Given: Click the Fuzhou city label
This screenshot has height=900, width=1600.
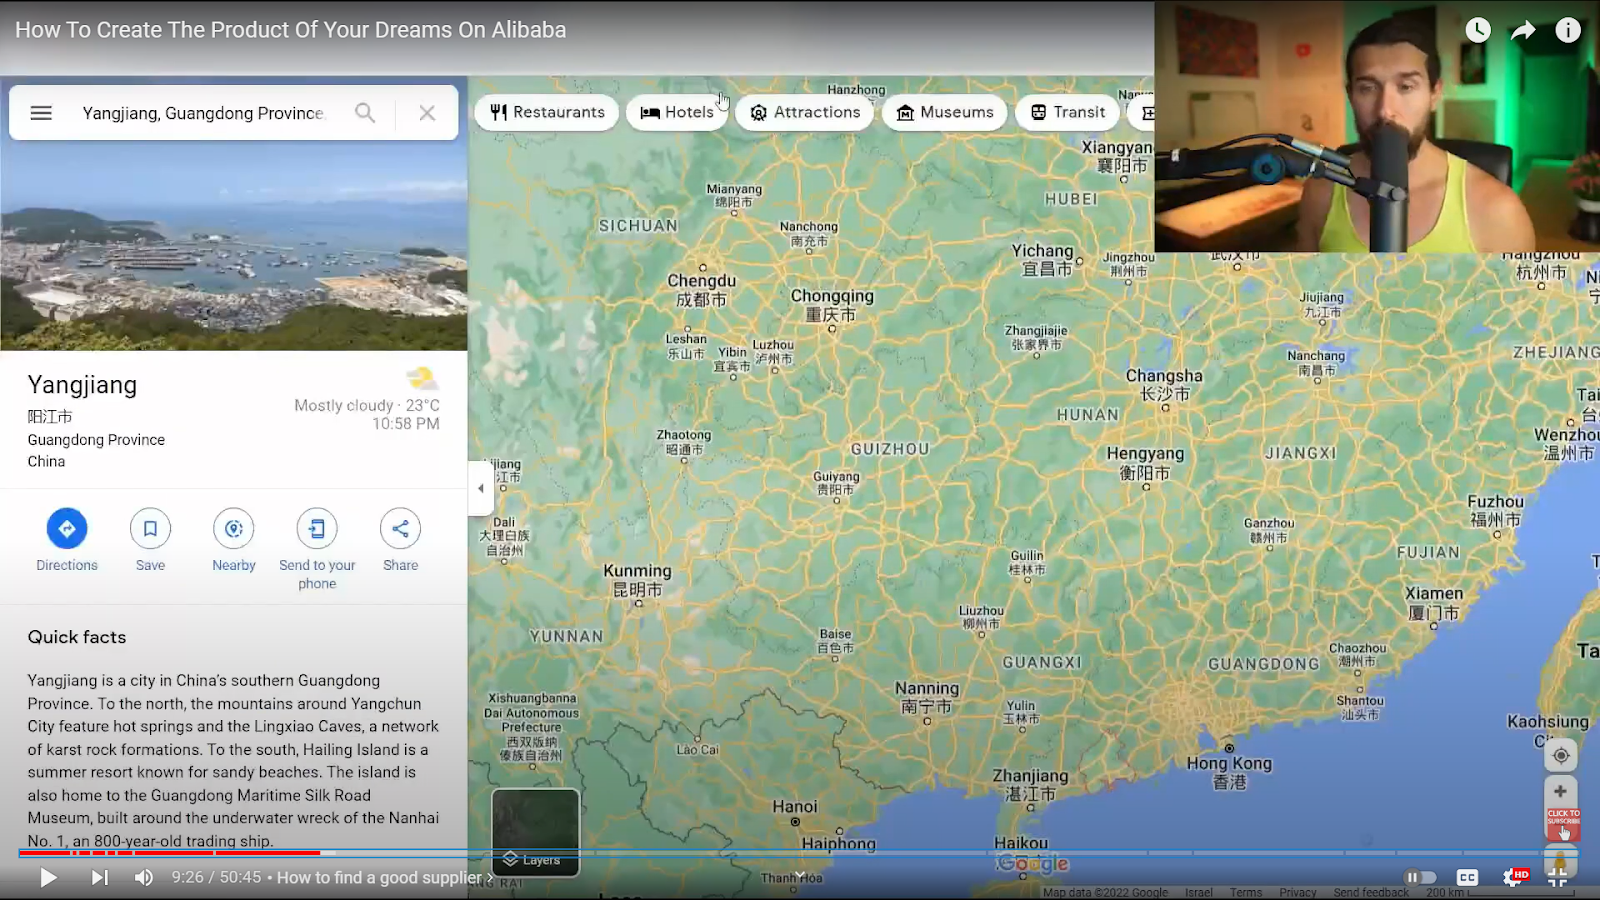Looking at the screenshot, I should (1495, 510).
